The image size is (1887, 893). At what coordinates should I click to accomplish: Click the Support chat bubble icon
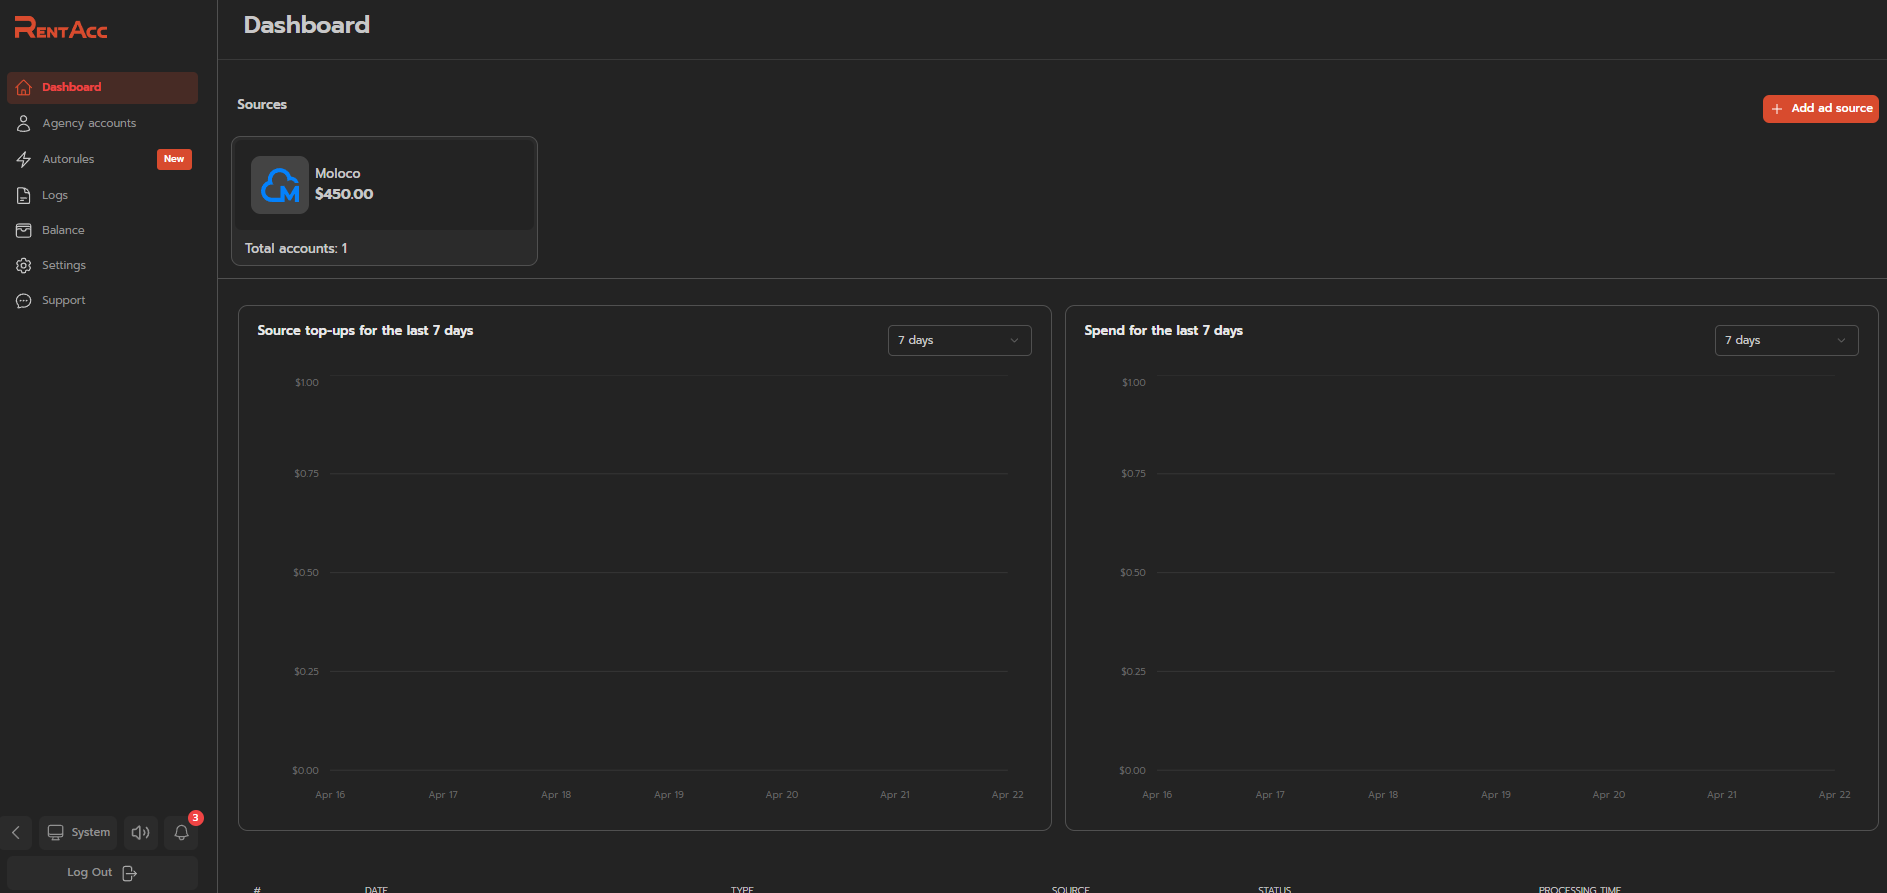coord(24,301)
